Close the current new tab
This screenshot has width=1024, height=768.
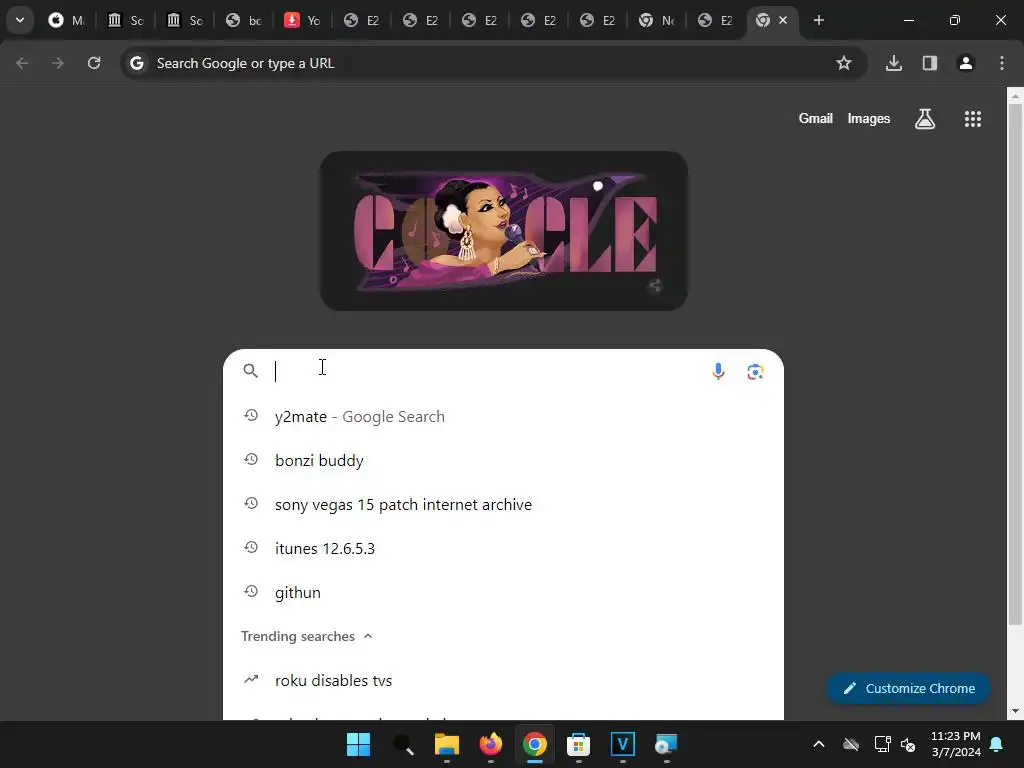pyautogui.click(x=783, y=20)
